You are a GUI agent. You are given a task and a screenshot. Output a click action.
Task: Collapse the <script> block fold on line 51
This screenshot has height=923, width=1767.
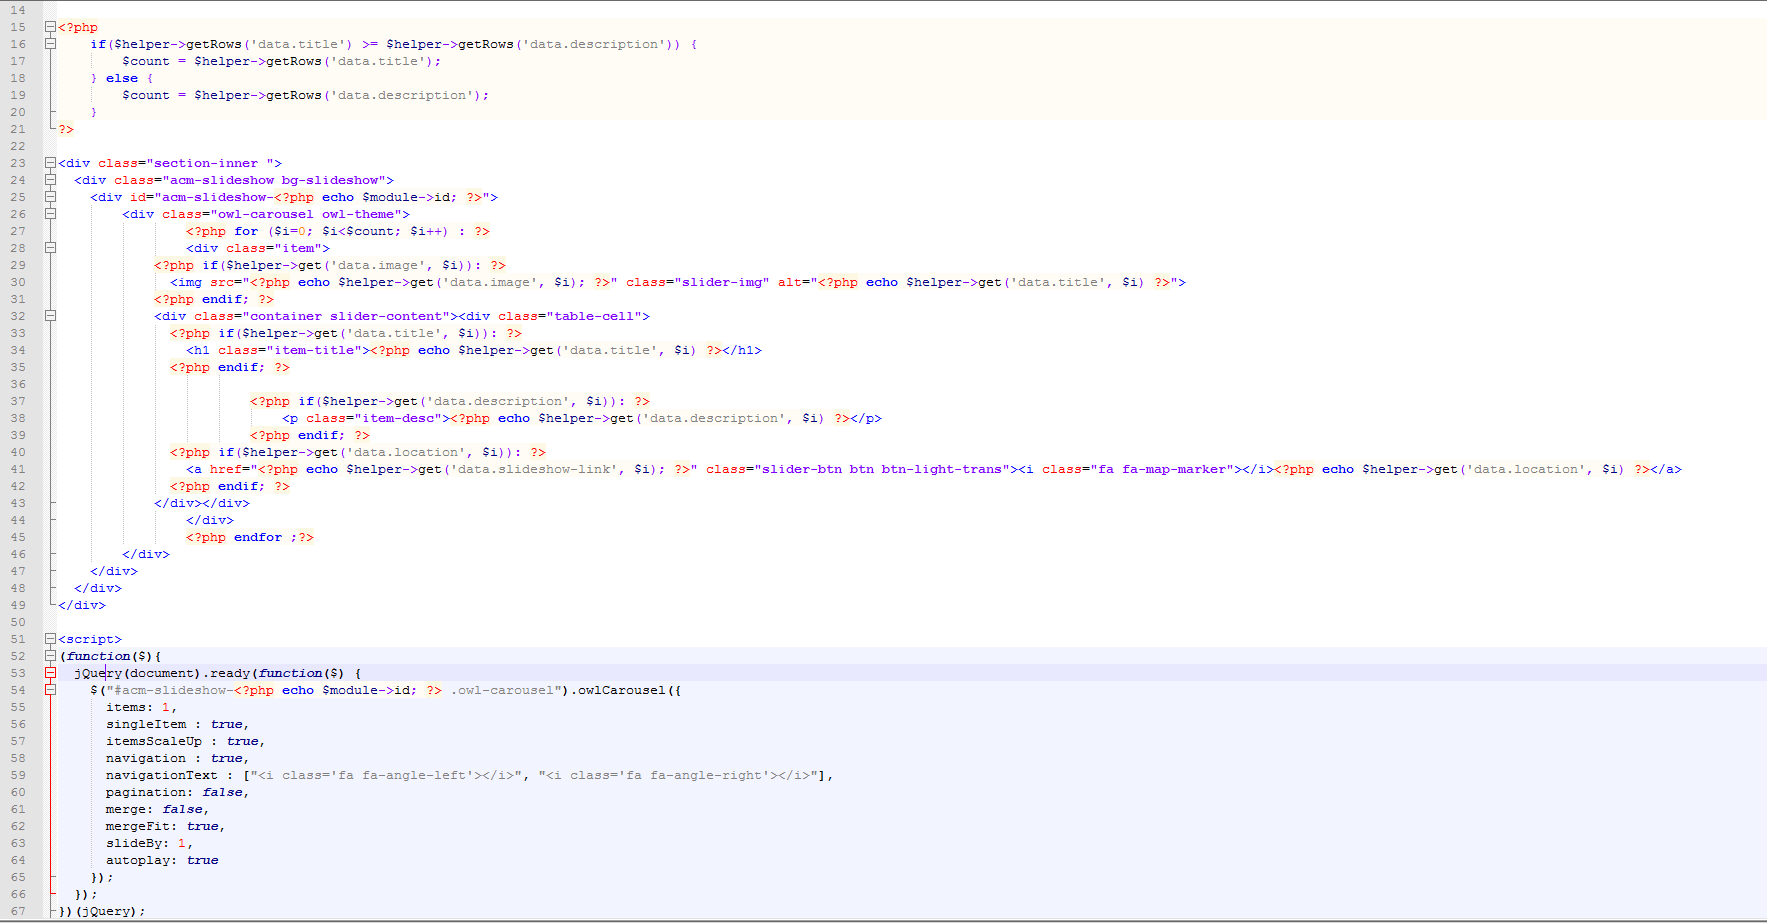[50, 639]
